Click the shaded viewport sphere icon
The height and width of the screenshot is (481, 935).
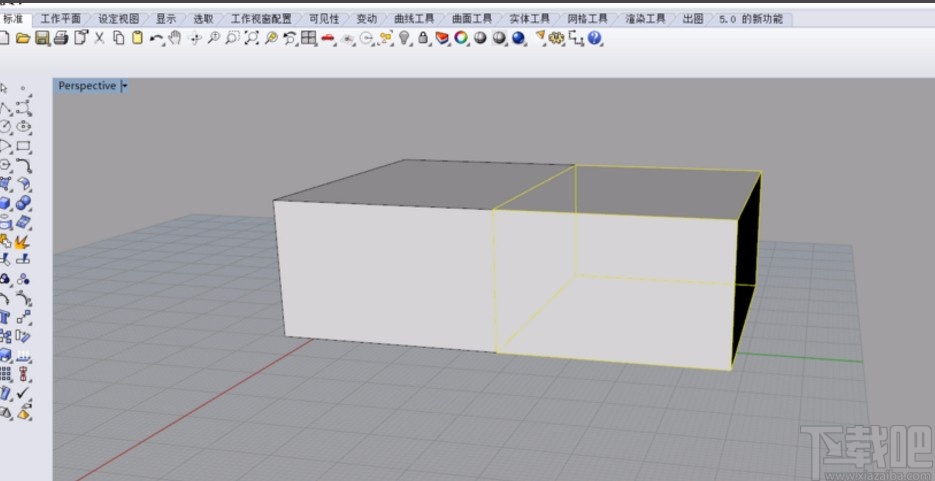[x=499, y=39]
